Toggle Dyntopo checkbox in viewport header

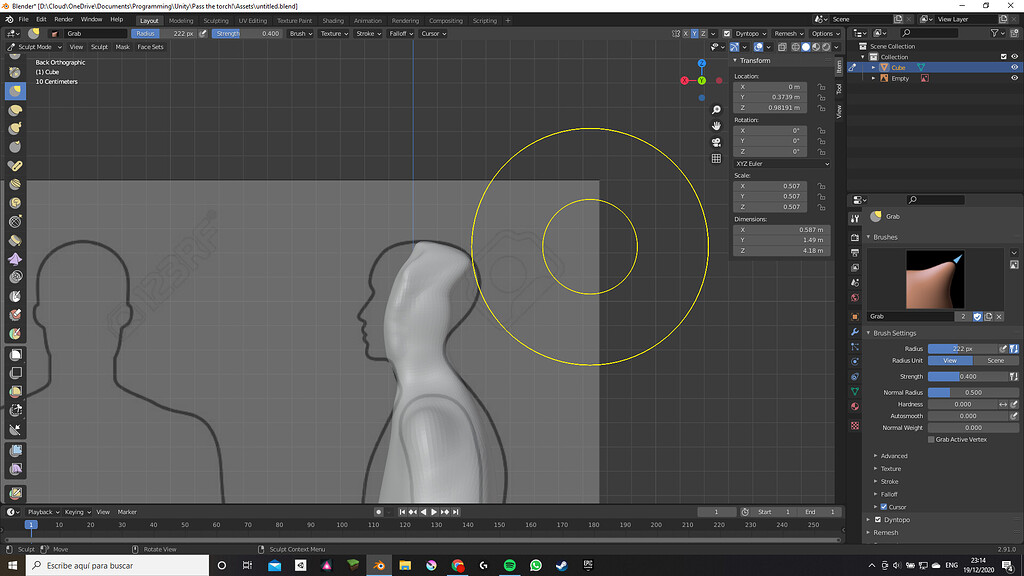click(x=727, y=33)
